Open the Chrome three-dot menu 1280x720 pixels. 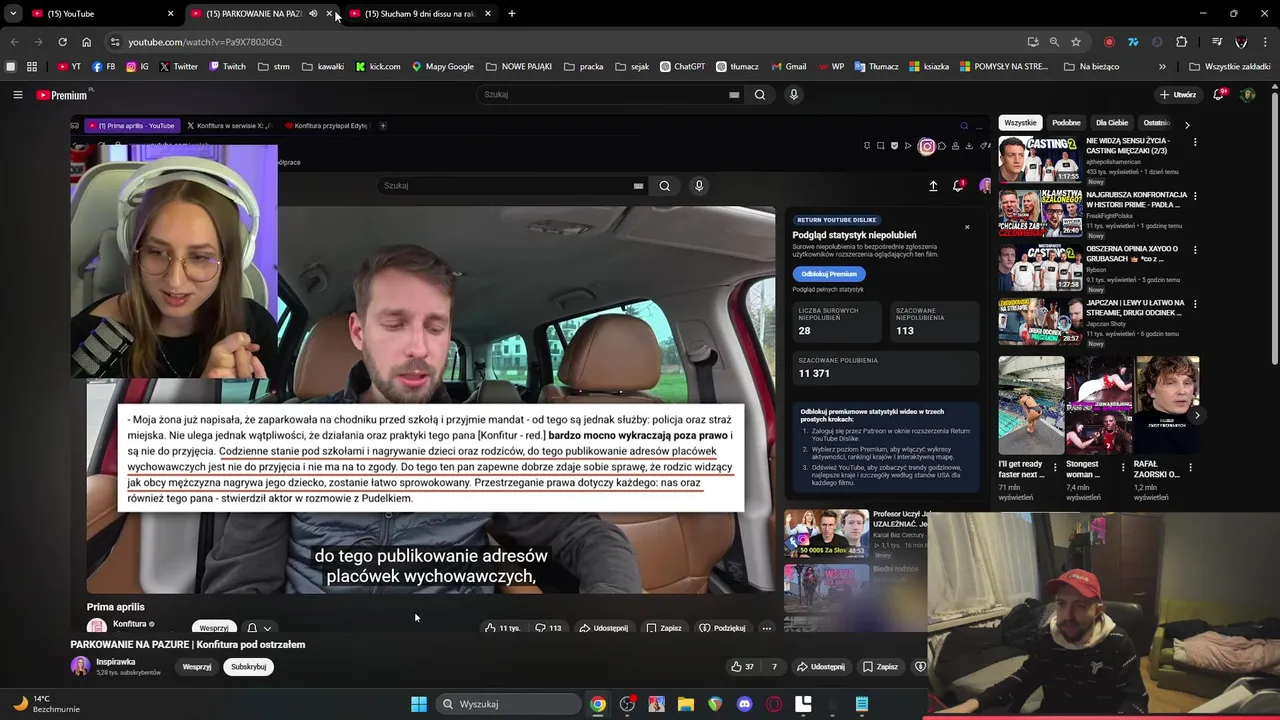pos(1264,42)
